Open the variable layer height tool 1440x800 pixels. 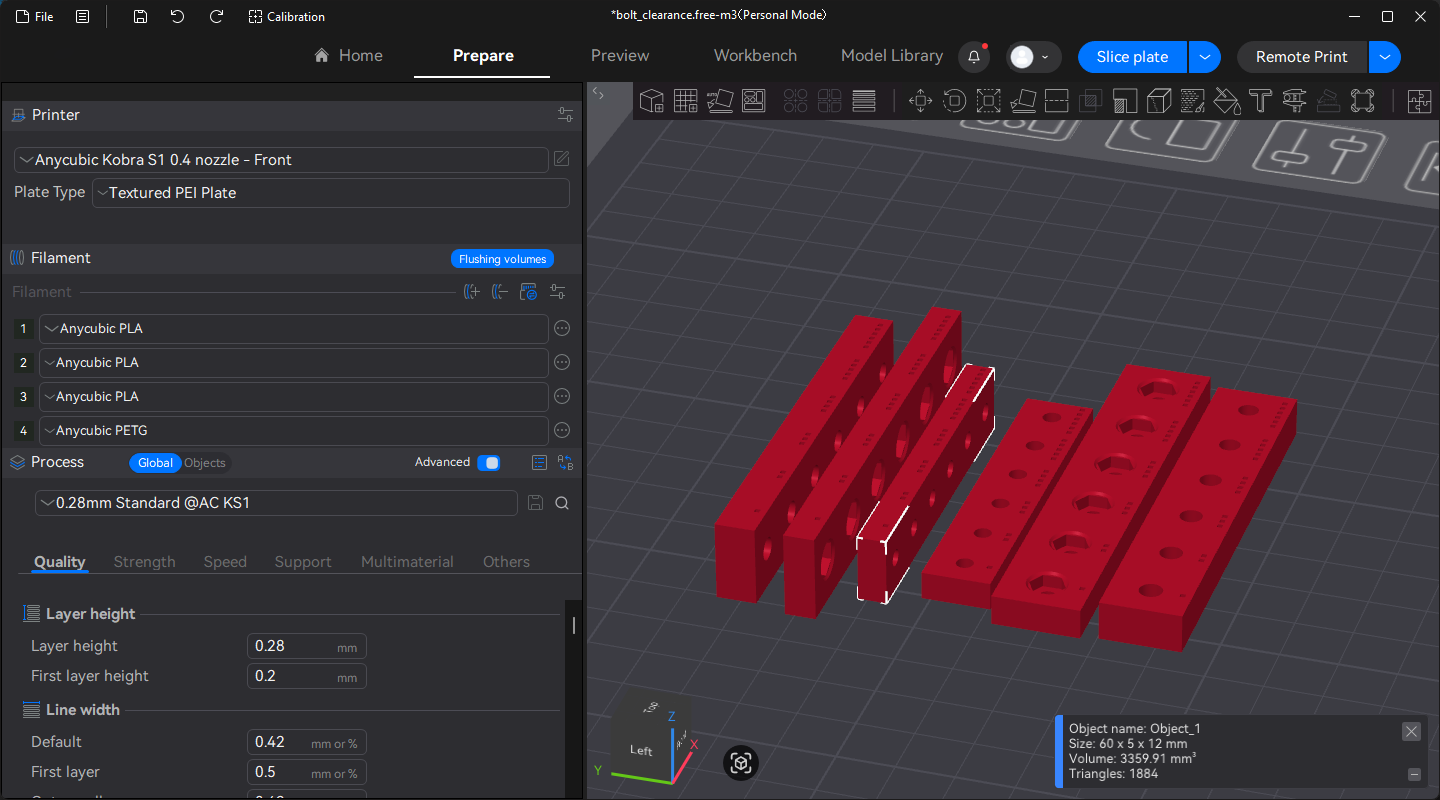(864, 100)
